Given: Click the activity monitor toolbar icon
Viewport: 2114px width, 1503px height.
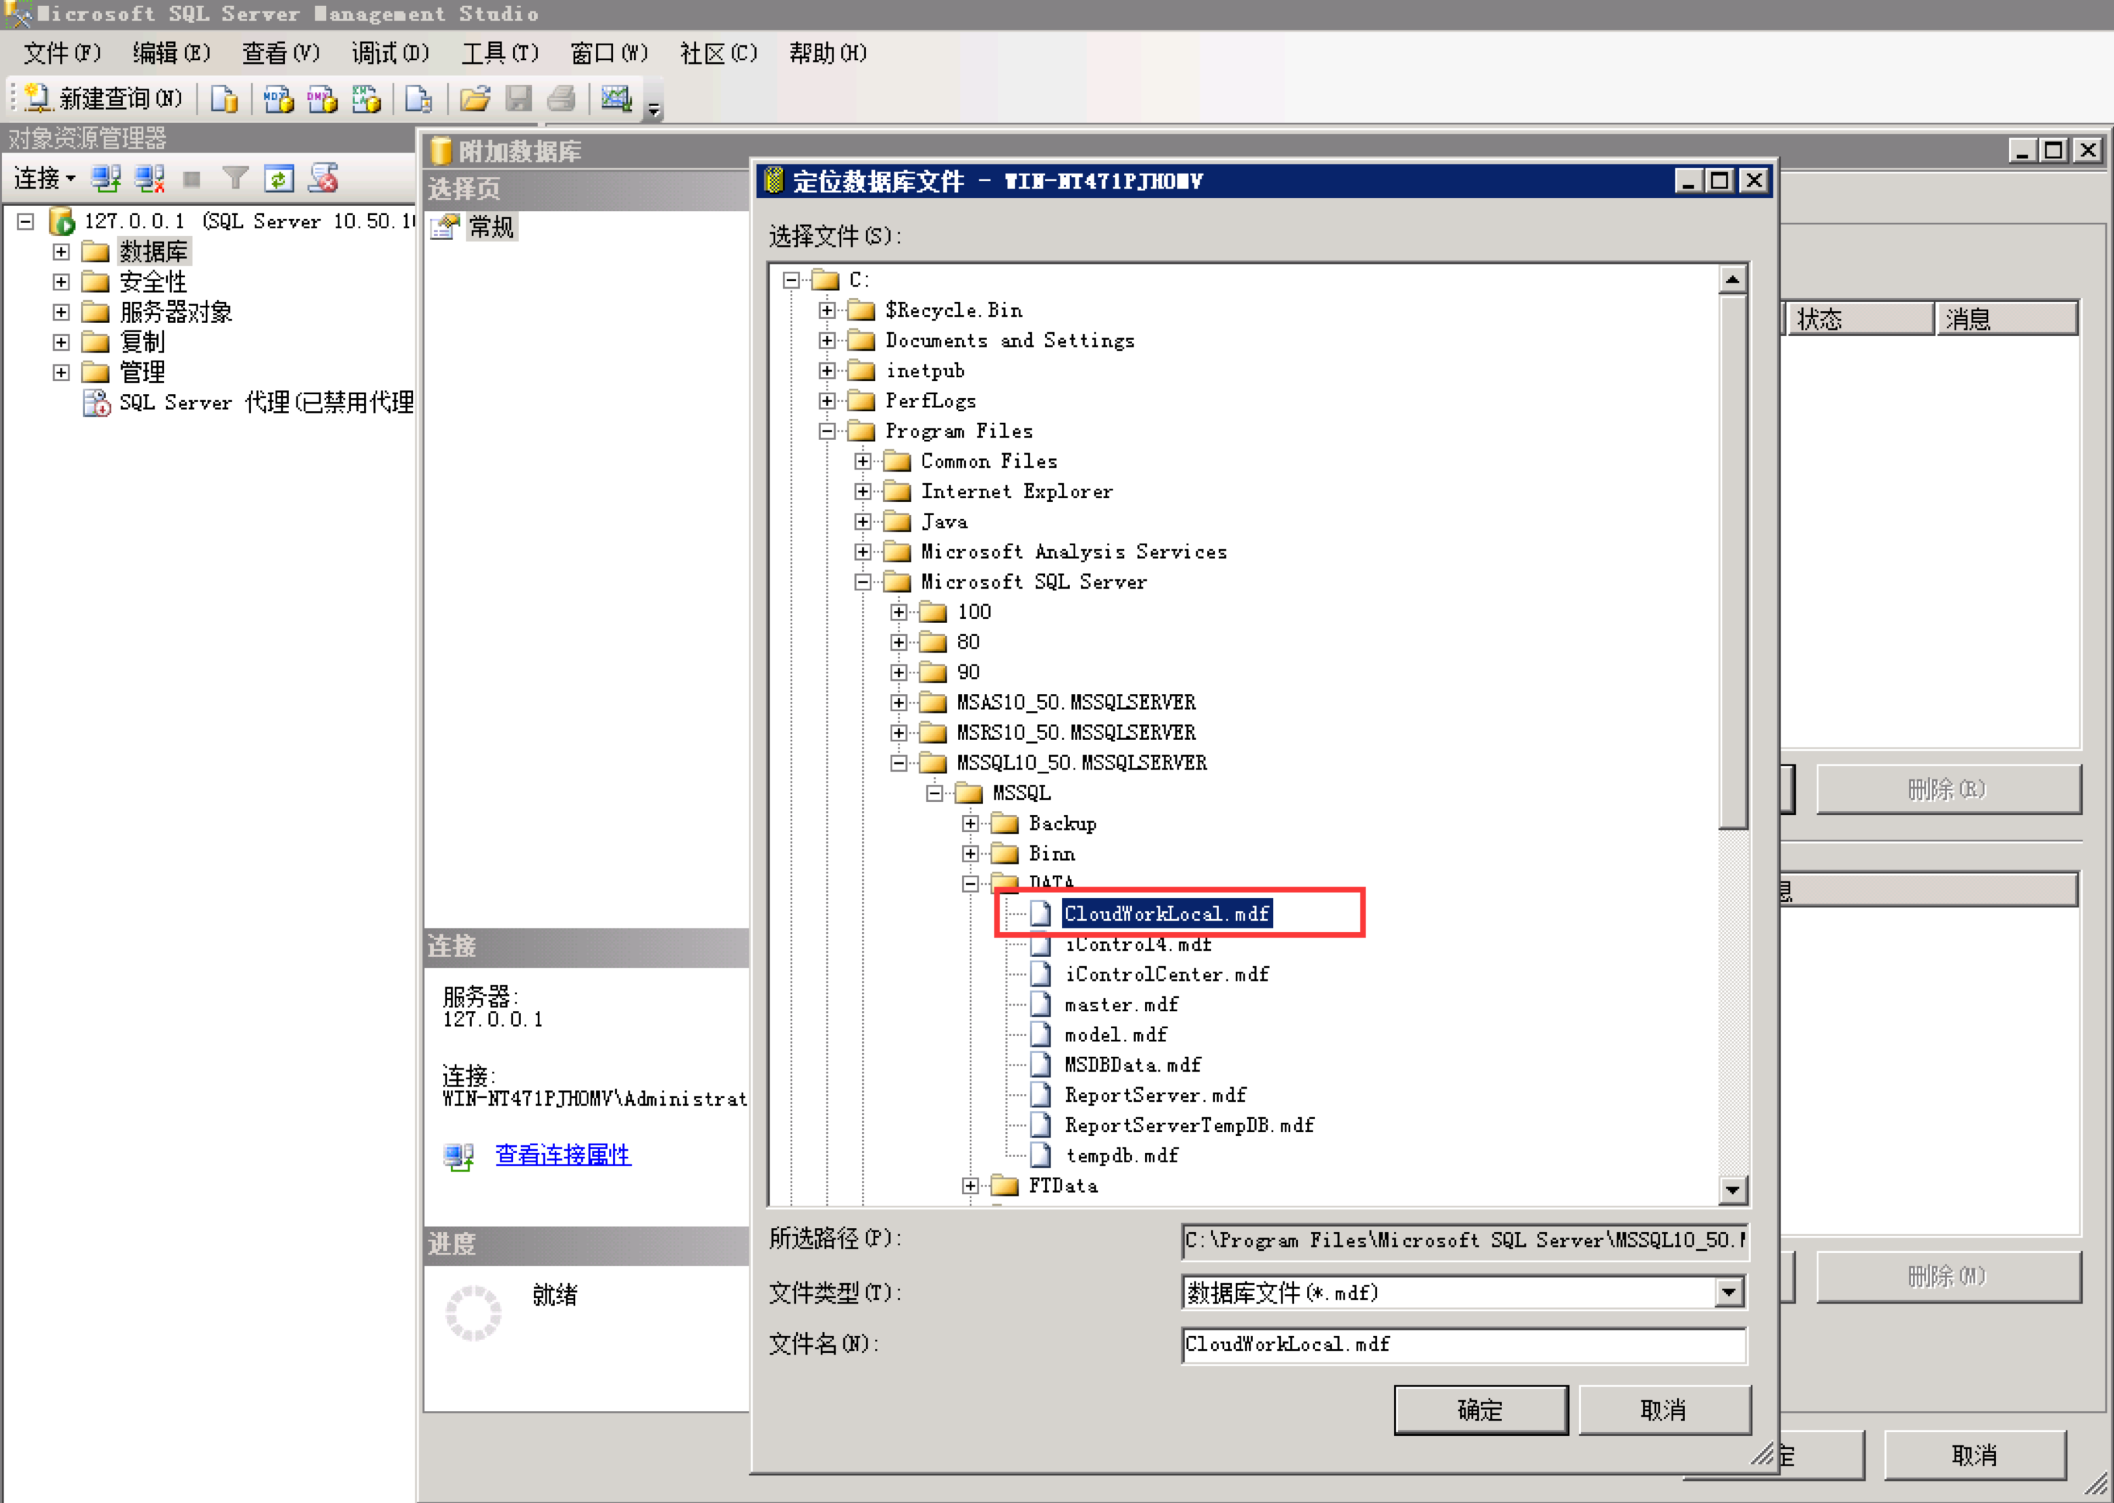Looking at the screenshot, I should 616,98.
